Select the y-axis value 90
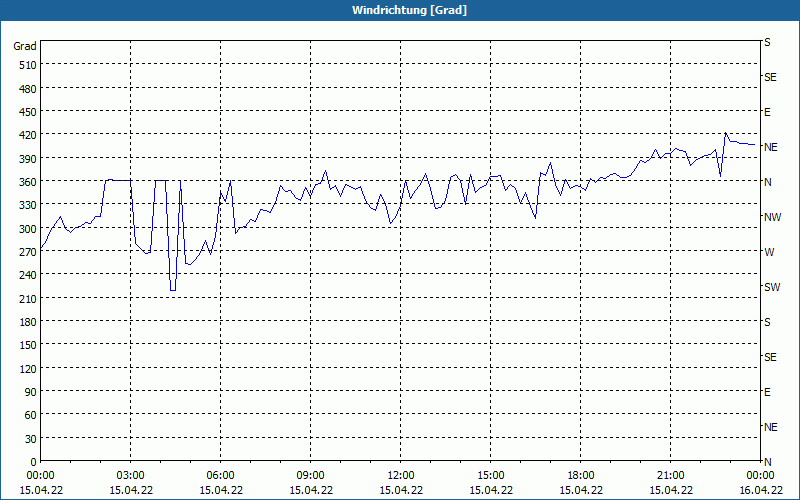800x500 pixels. point(31,392)
